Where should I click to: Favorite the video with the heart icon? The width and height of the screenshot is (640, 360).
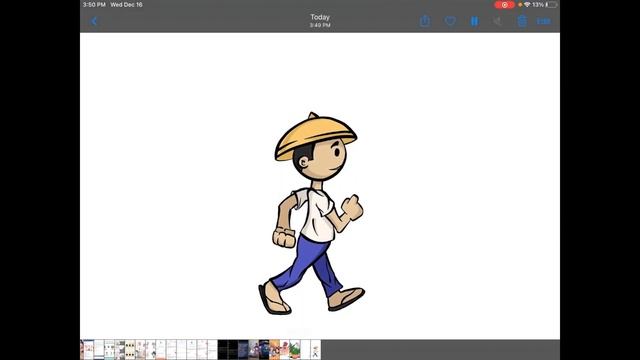pyautogui.click(x=450, y=21)
